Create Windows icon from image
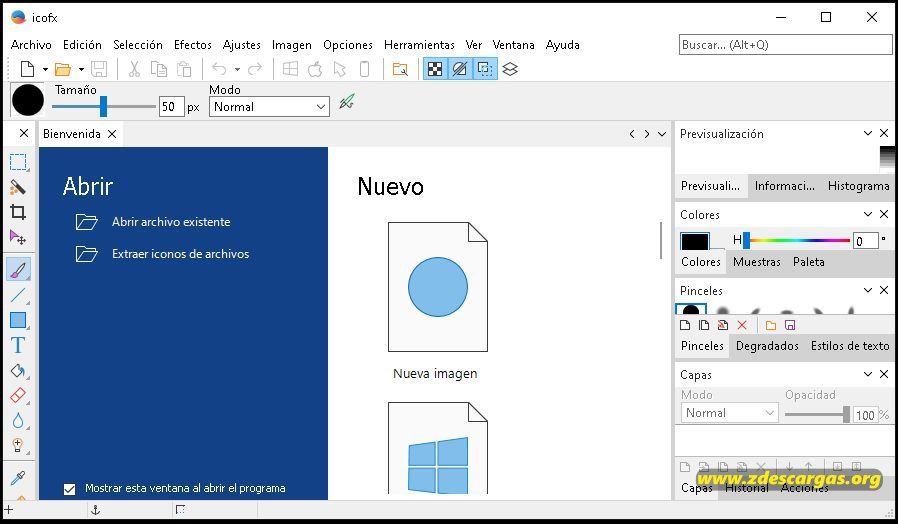The image size is (898, 524). click(x=290, y=69)
